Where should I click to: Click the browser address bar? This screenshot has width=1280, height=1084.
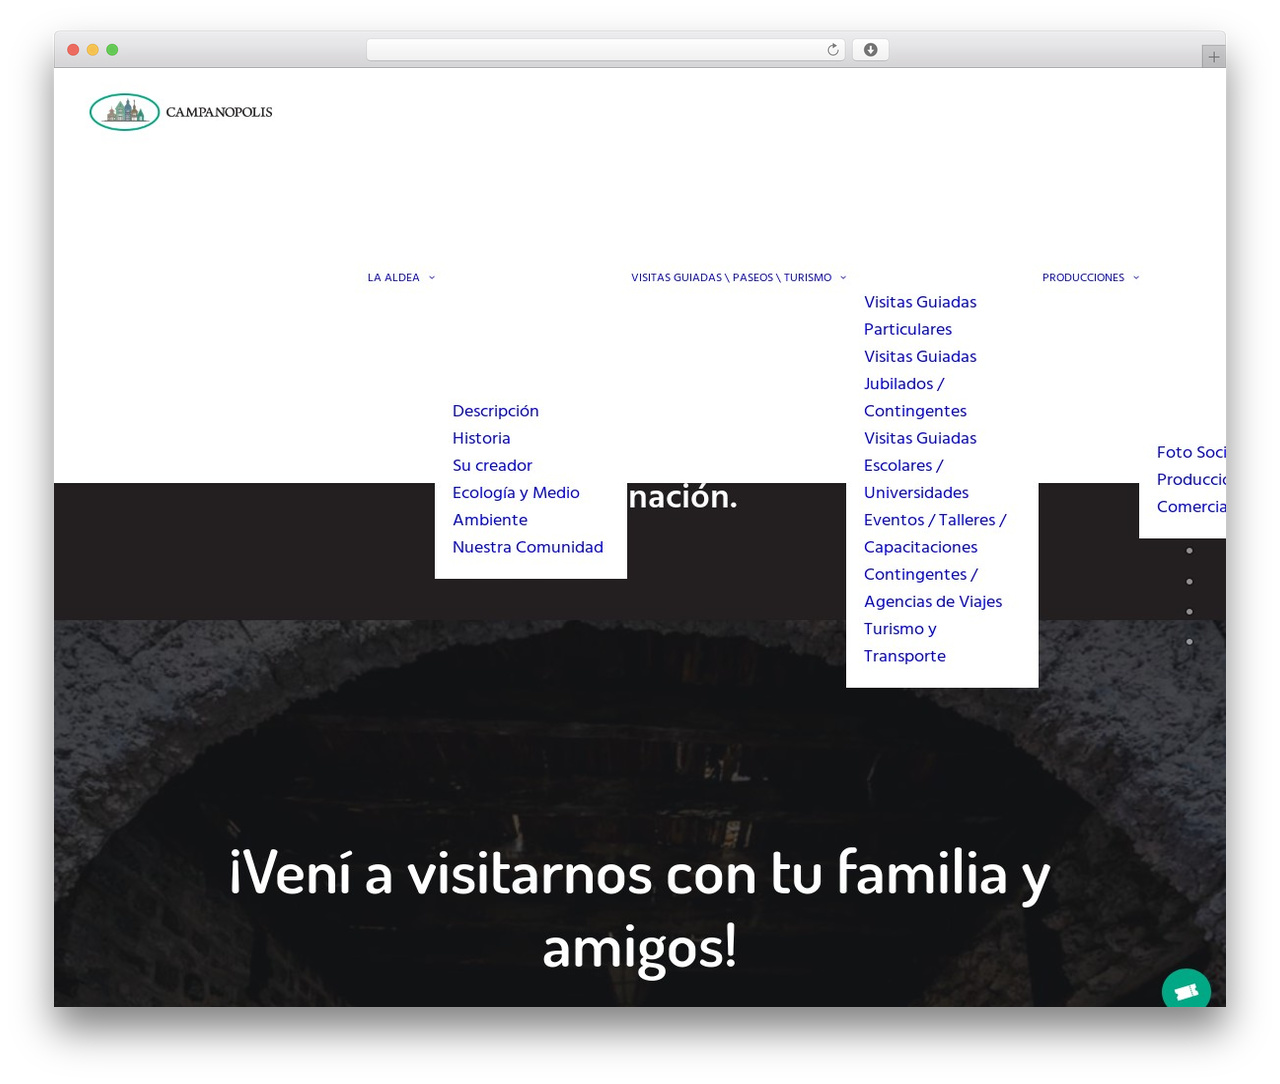coord(605,50)
